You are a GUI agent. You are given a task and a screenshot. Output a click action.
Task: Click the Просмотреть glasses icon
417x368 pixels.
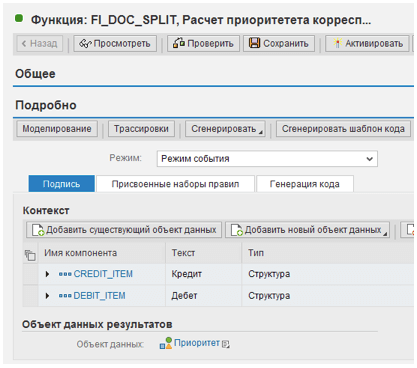85,43
